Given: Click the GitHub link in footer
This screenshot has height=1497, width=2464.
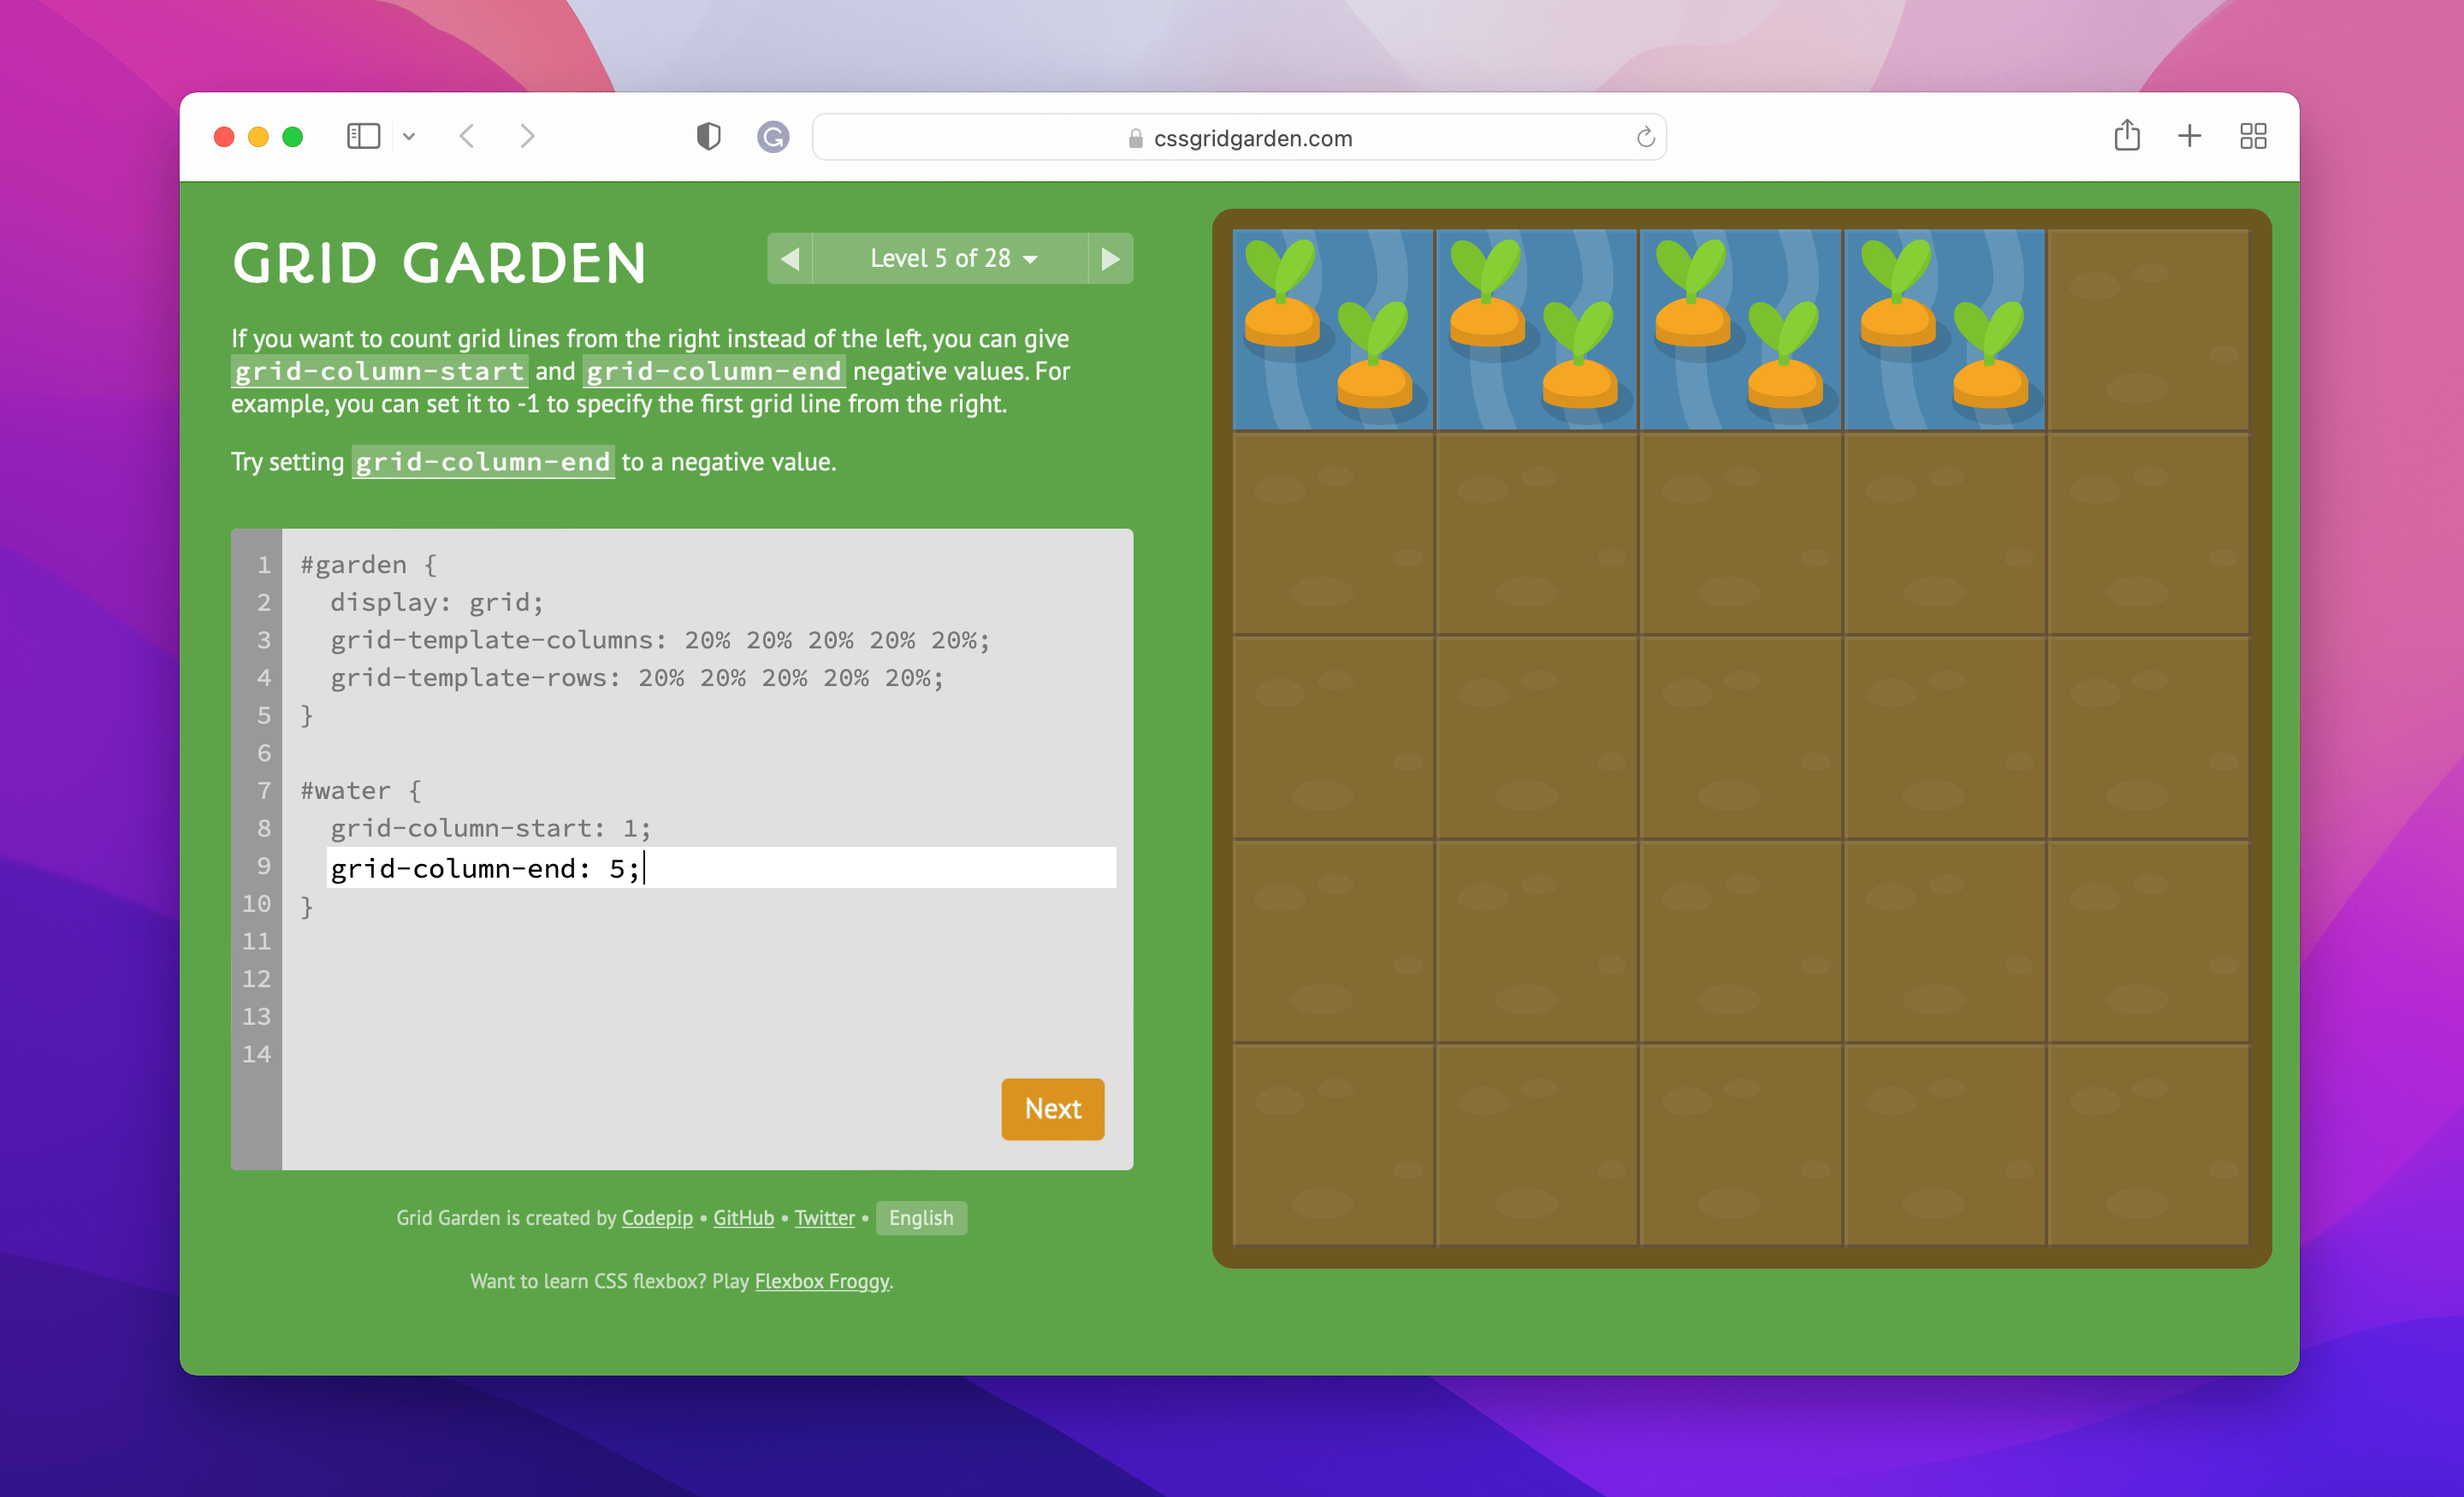Looking at the screenshot, I should coord(743,1216).
